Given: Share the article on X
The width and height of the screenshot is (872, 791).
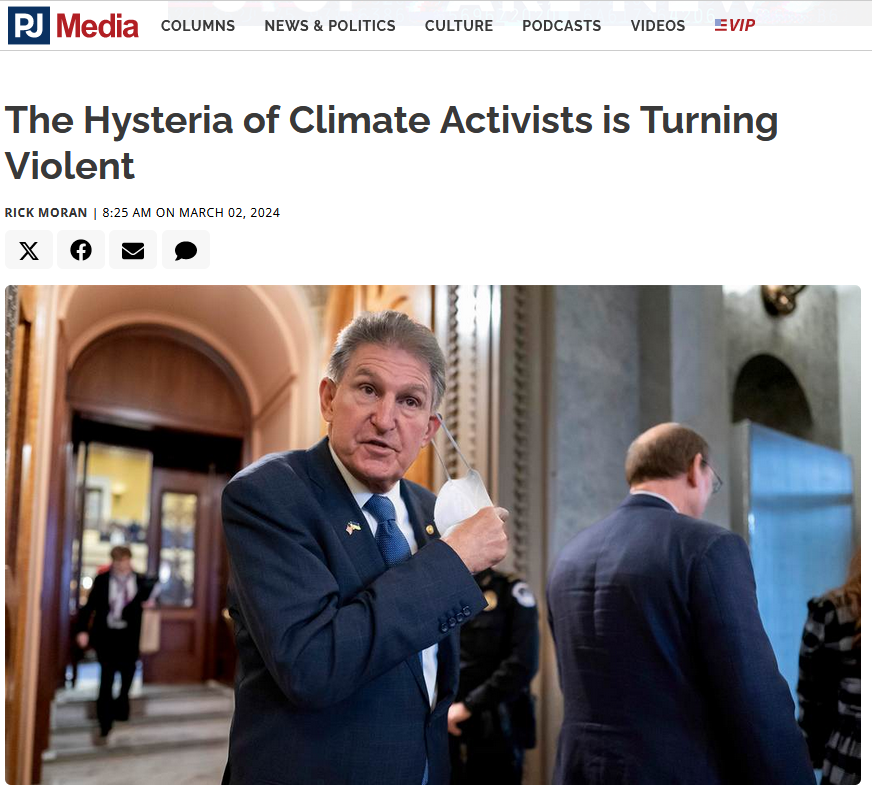Looking at the screenshot, I should (29, 250).
